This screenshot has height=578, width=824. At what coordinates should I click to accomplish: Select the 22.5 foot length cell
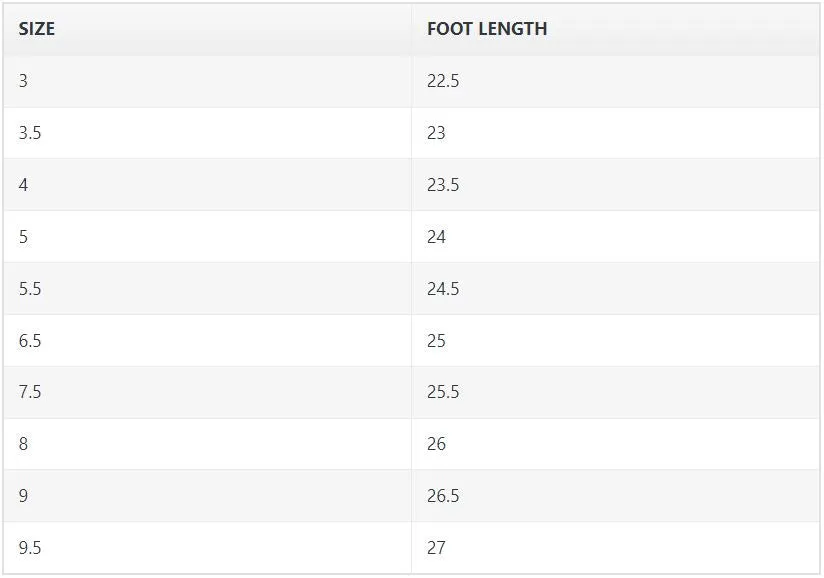tap(615, 81)
